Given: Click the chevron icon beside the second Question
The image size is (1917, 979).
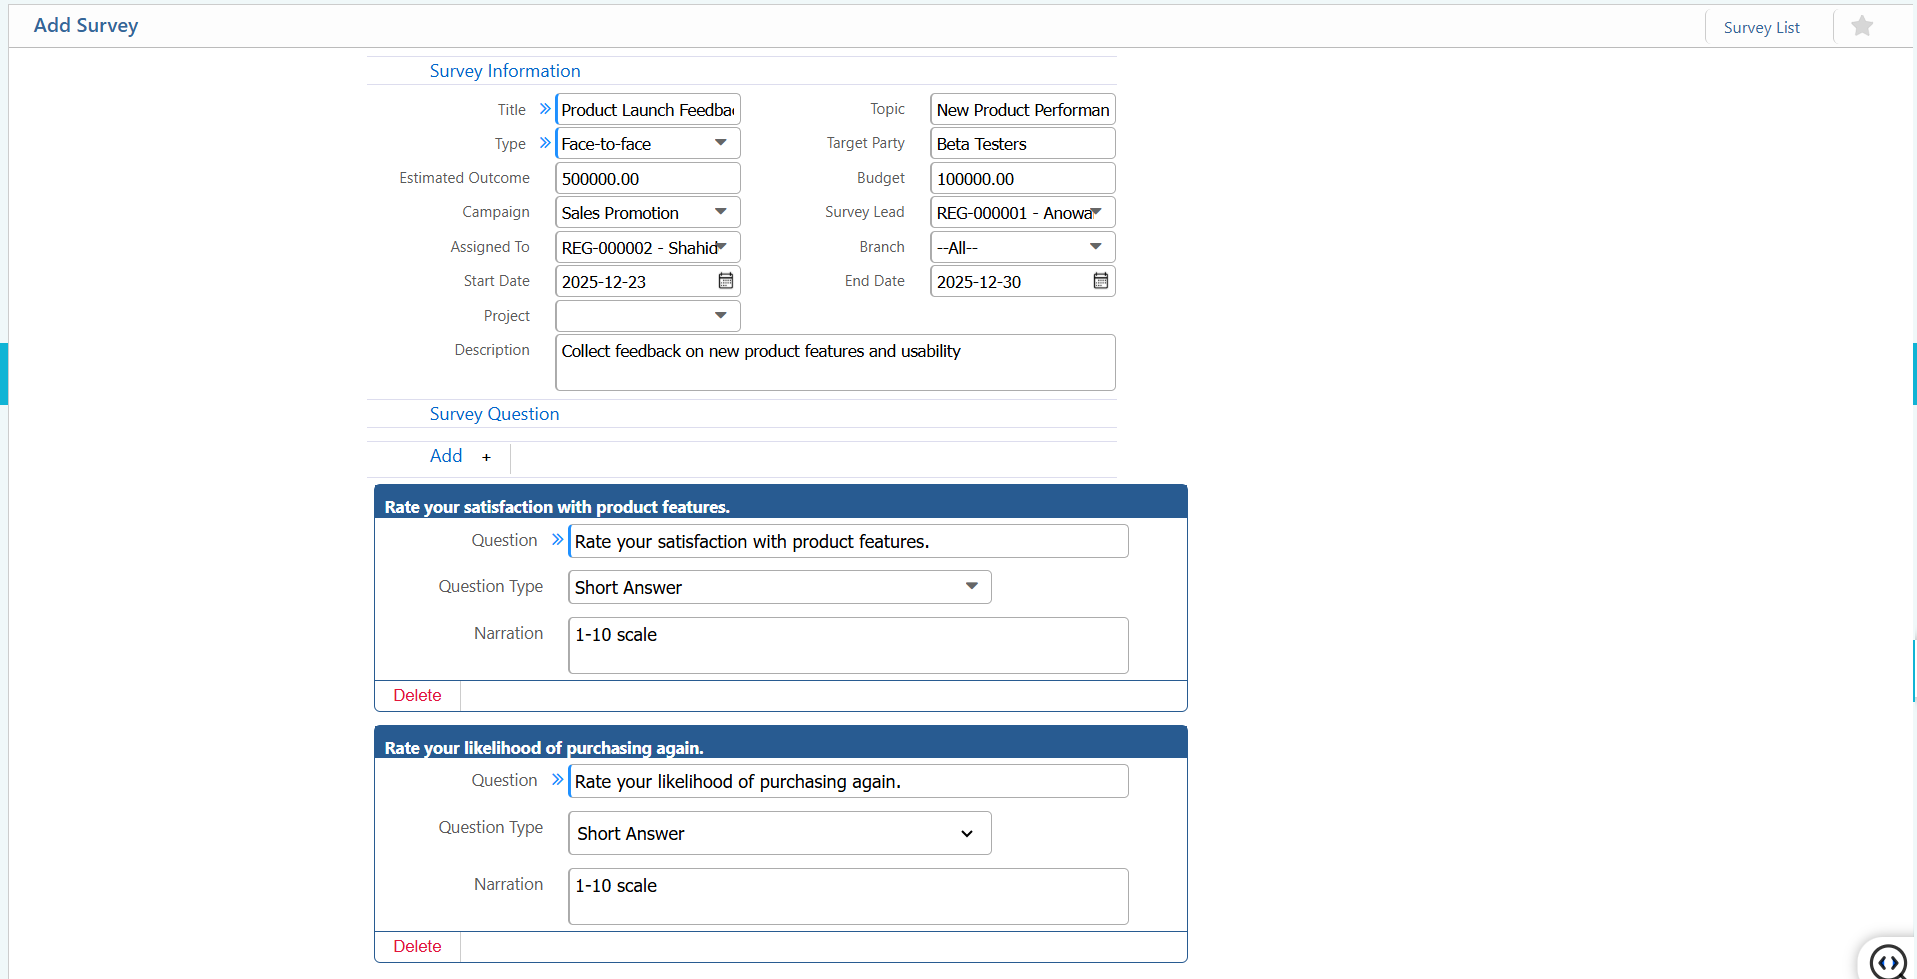Looking at the screenshot, I should 556,779.
